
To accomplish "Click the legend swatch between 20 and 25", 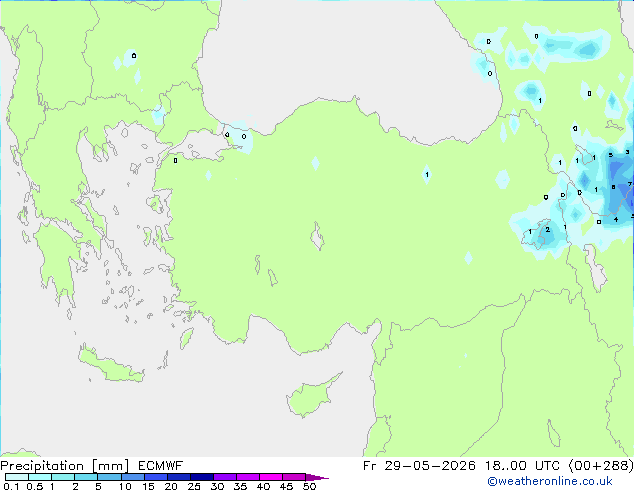I will (x=179, y=477).
